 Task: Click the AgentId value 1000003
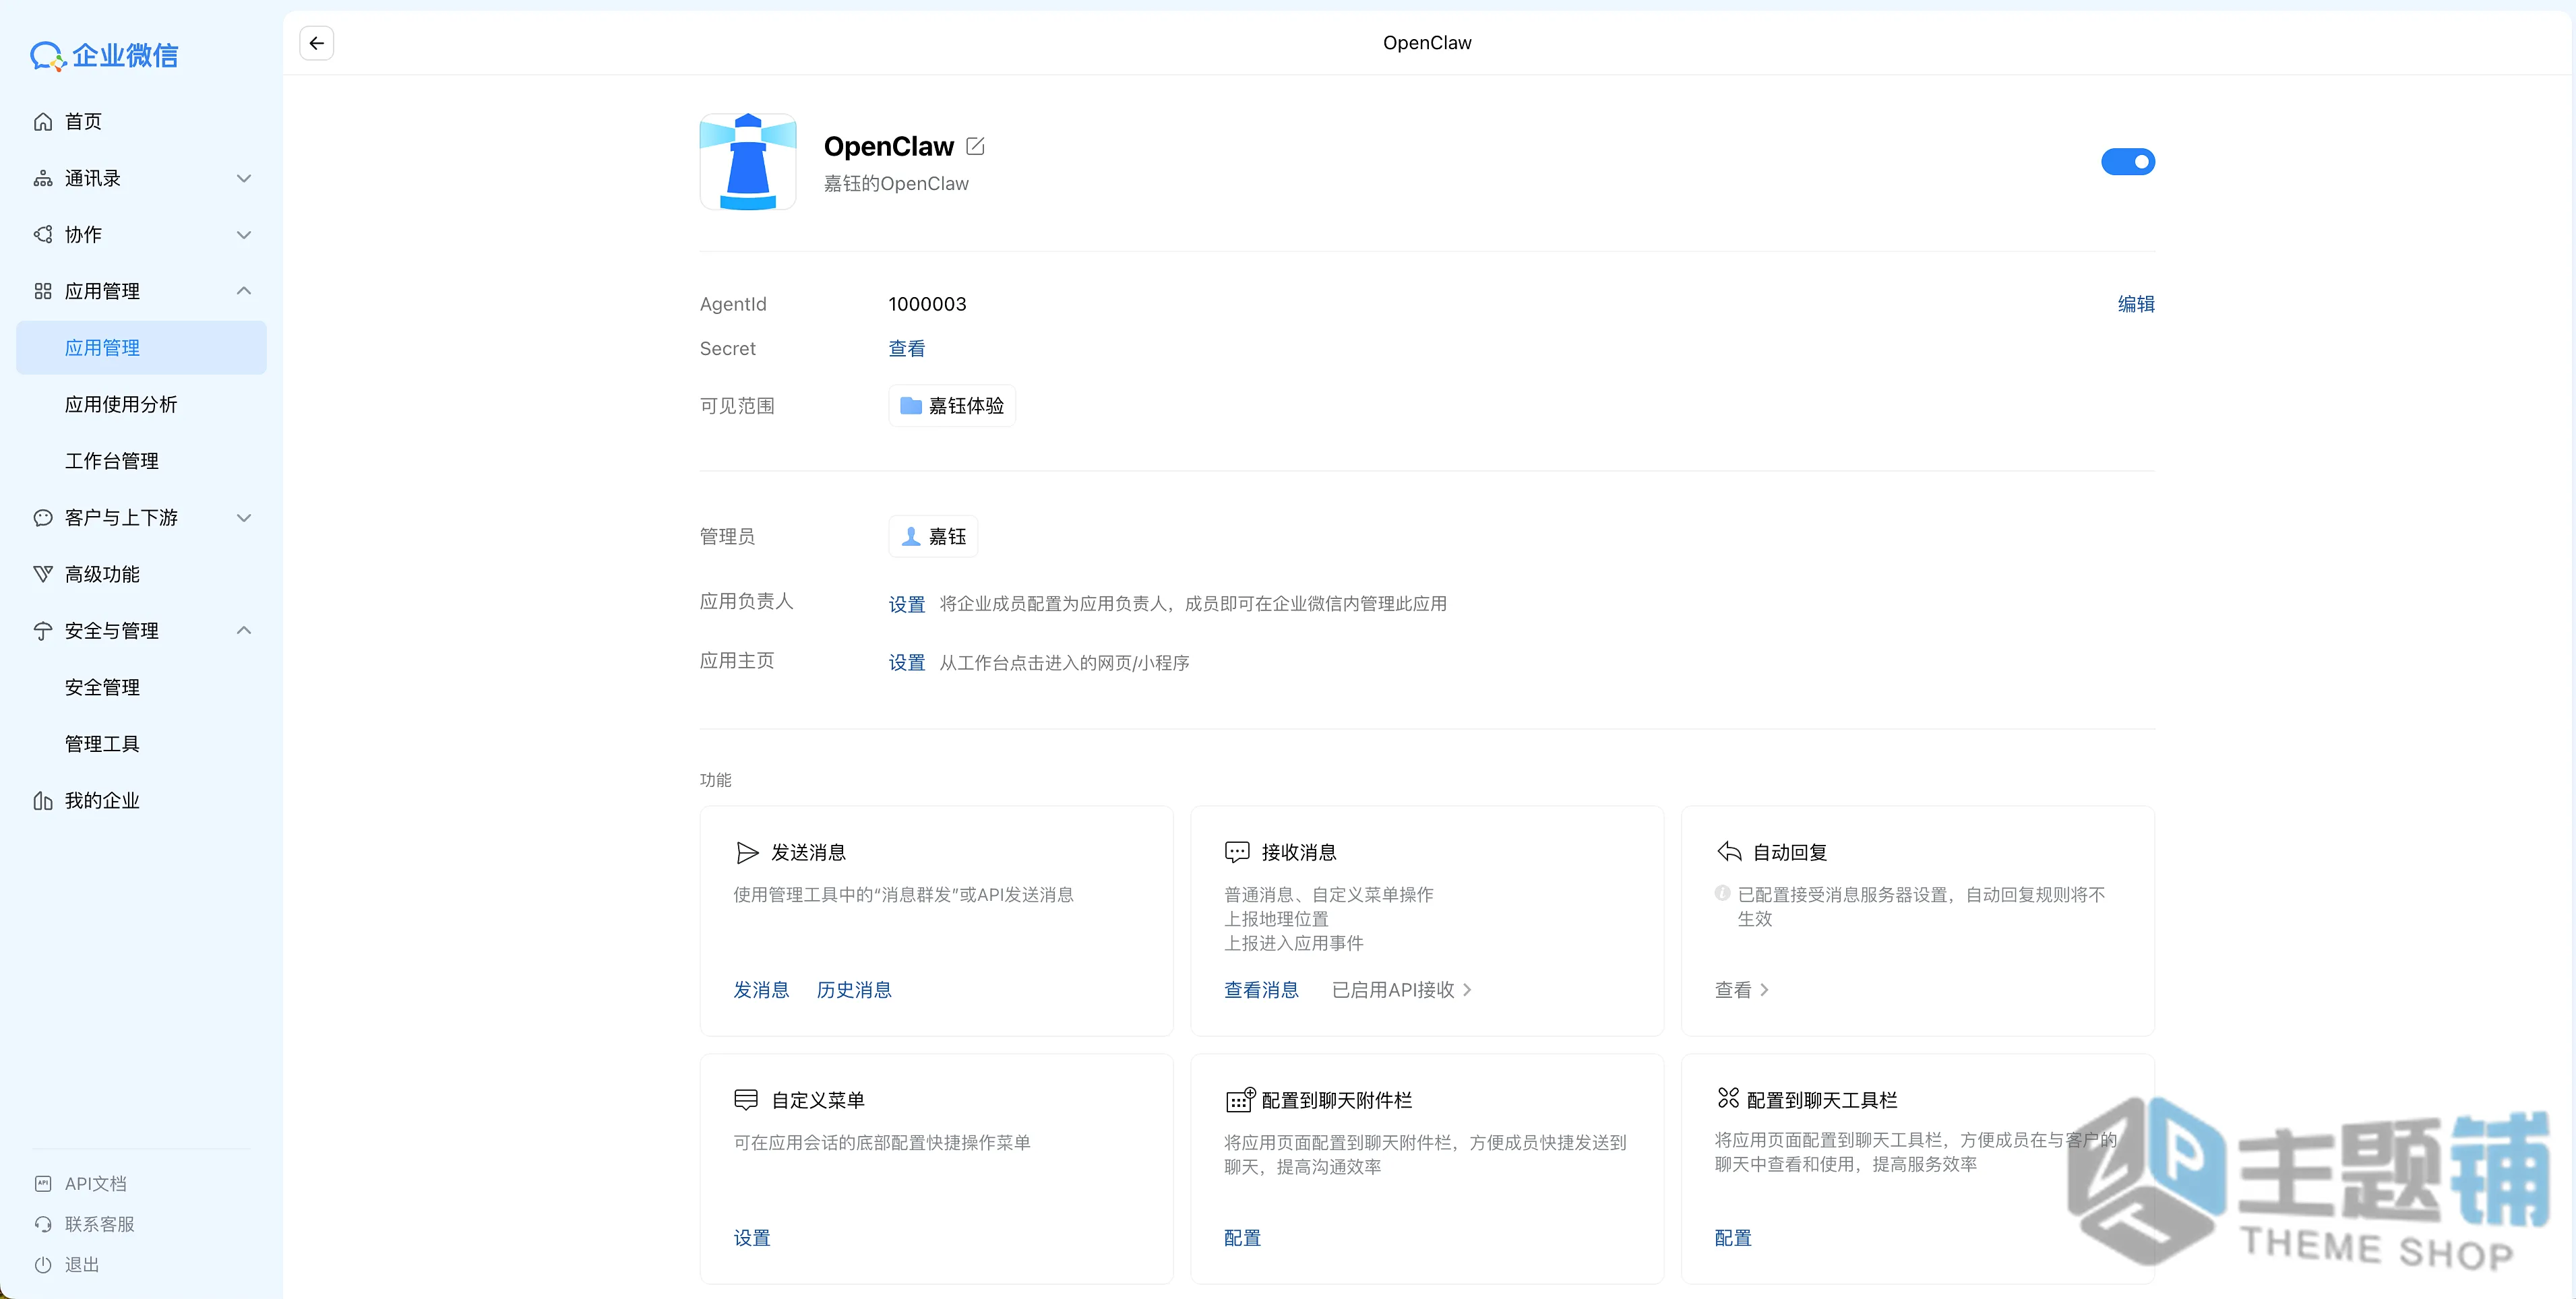927,304
